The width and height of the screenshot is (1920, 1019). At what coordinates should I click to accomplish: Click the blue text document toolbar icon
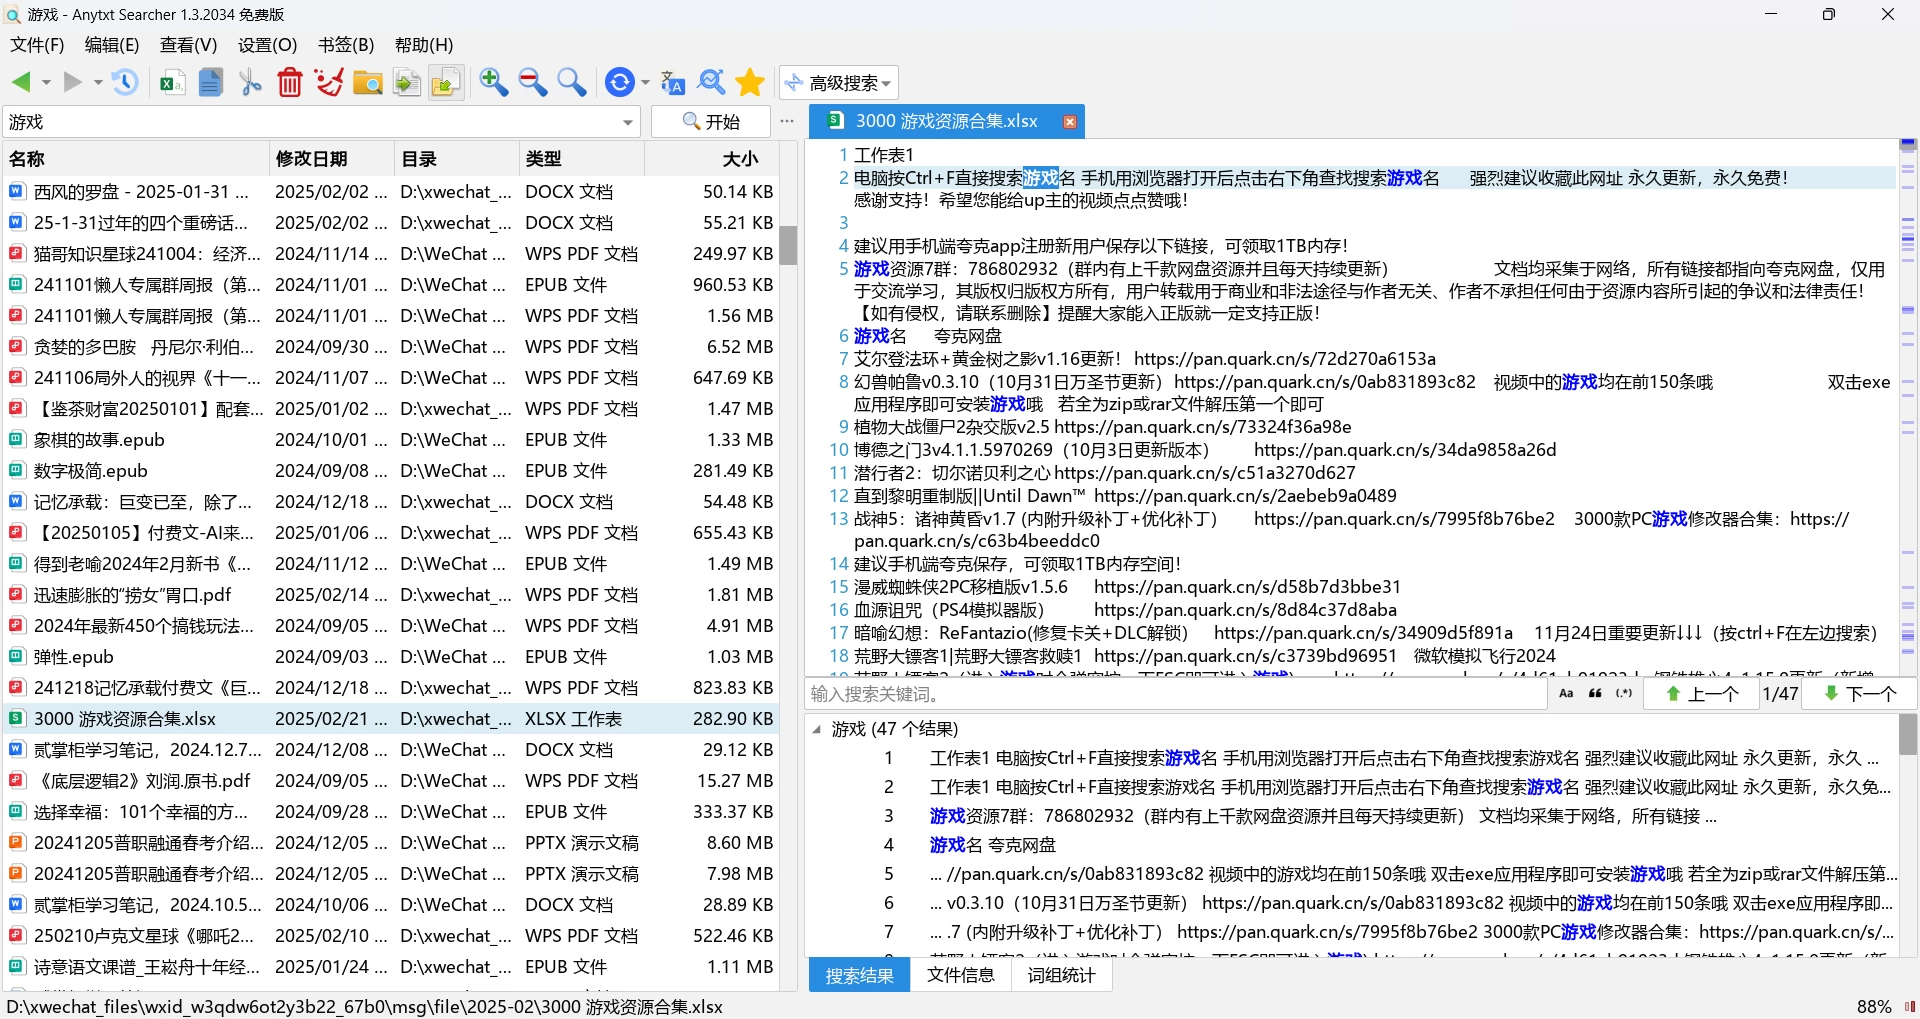click(x=210, y=83)
